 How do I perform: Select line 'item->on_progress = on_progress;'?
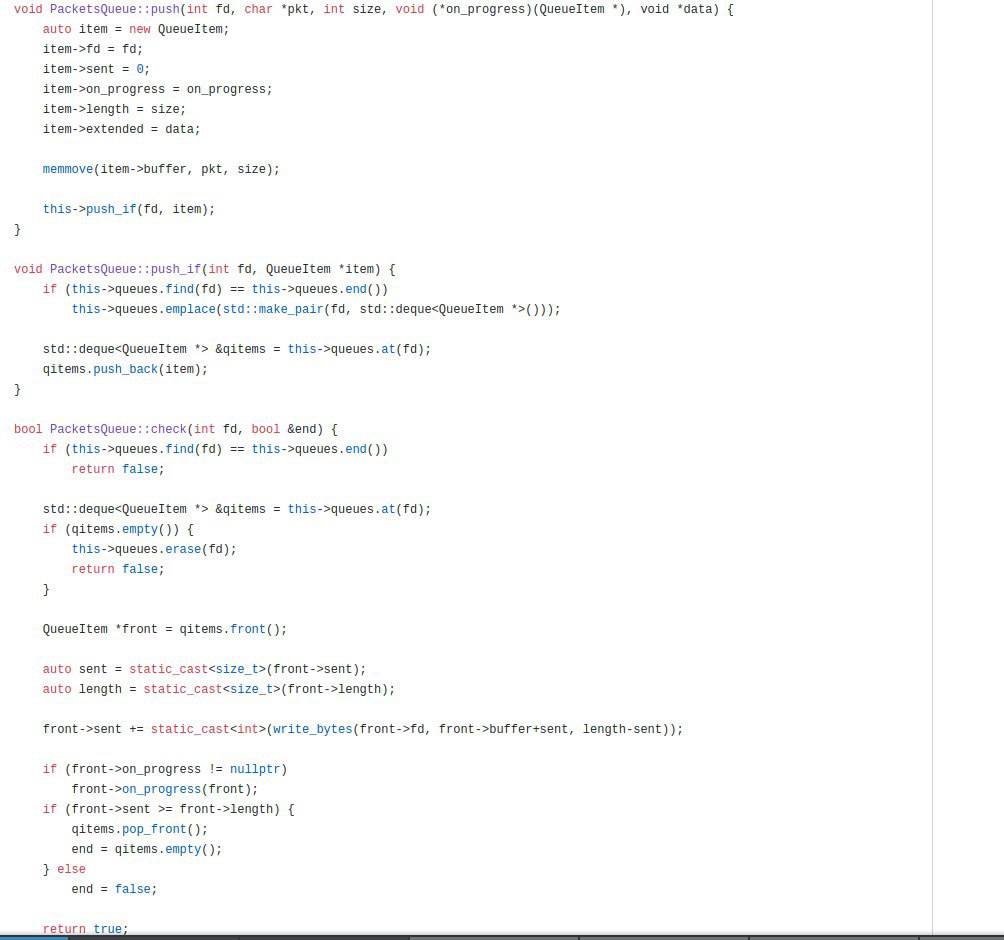coord(158,89)
